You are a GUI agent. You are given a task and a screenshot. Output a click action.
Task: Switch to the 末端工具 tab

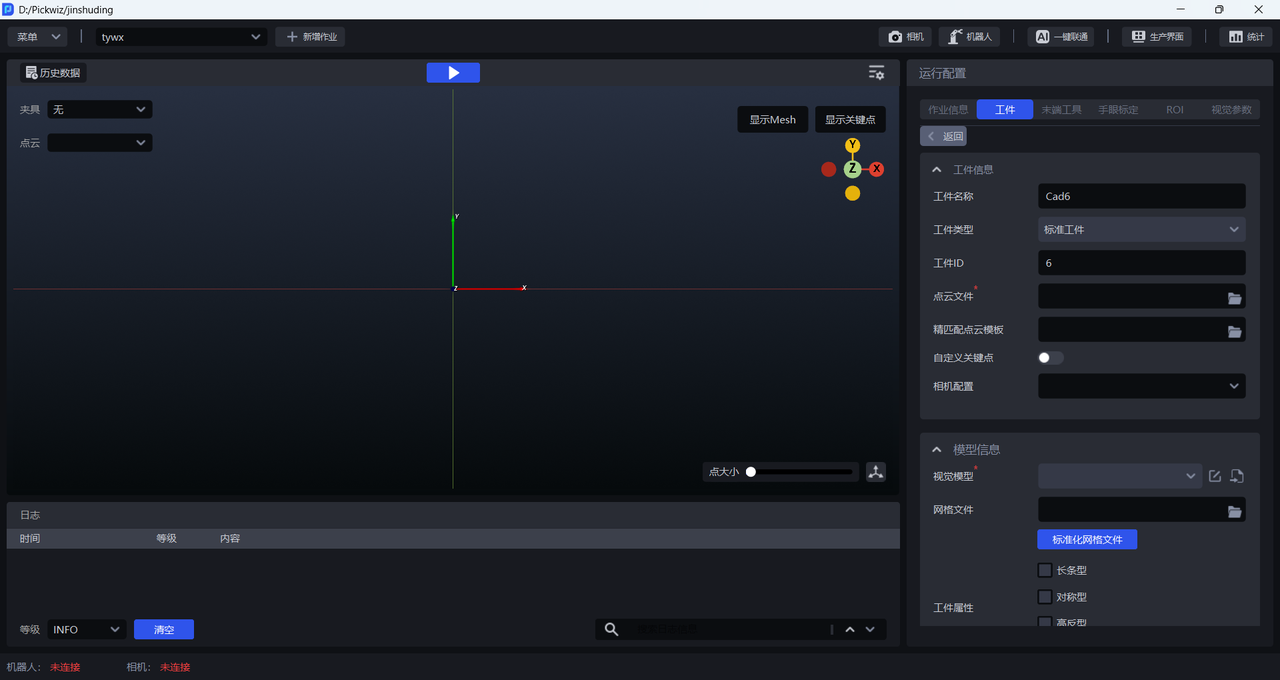[x=1061, y=110]
